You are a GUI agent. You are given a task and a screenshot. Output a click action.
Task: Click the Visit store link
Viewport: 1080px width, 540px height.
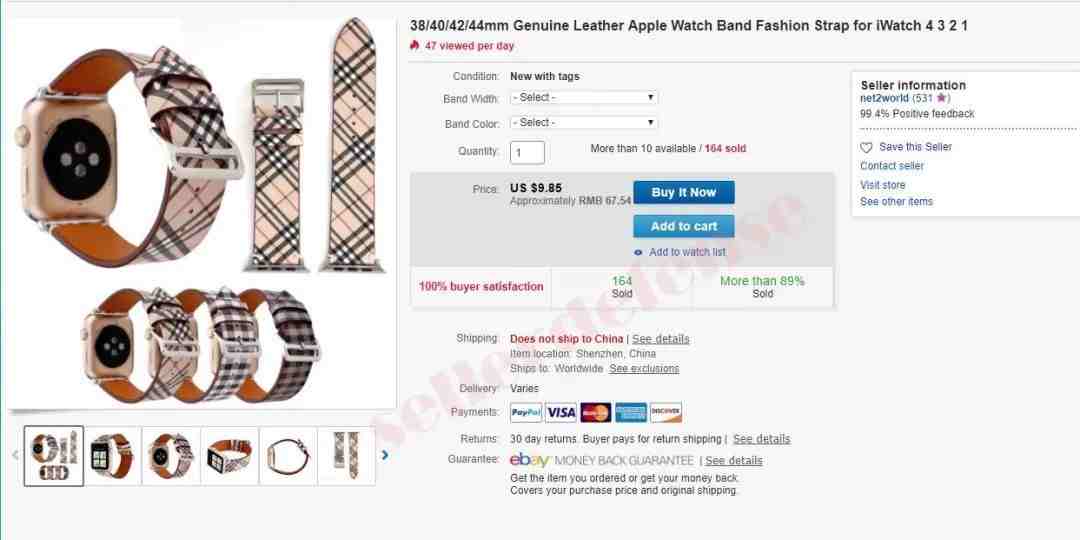[883, 185]
